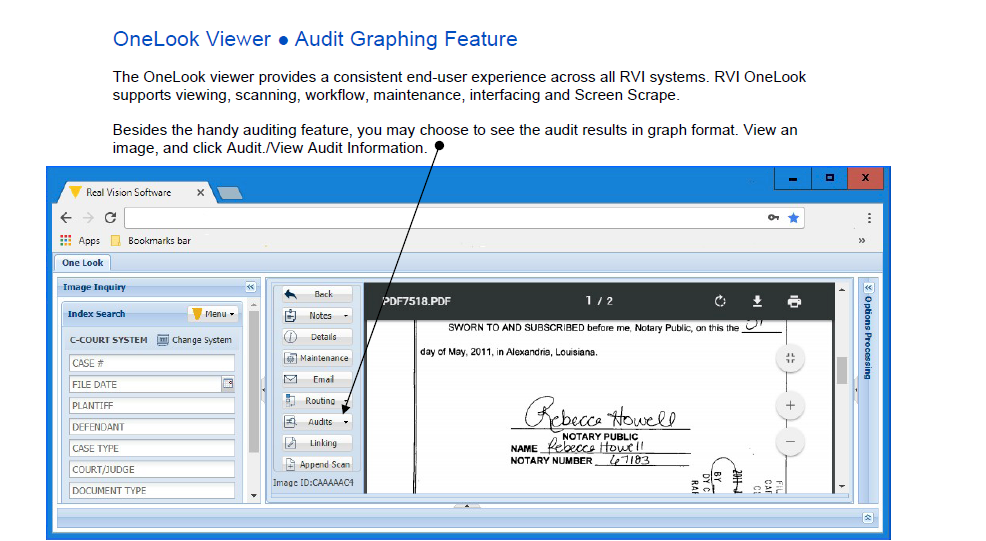This screenshot has height=541, width=986.
Task: Show more bookmarks with the double chevron
Action: (861, 240)
